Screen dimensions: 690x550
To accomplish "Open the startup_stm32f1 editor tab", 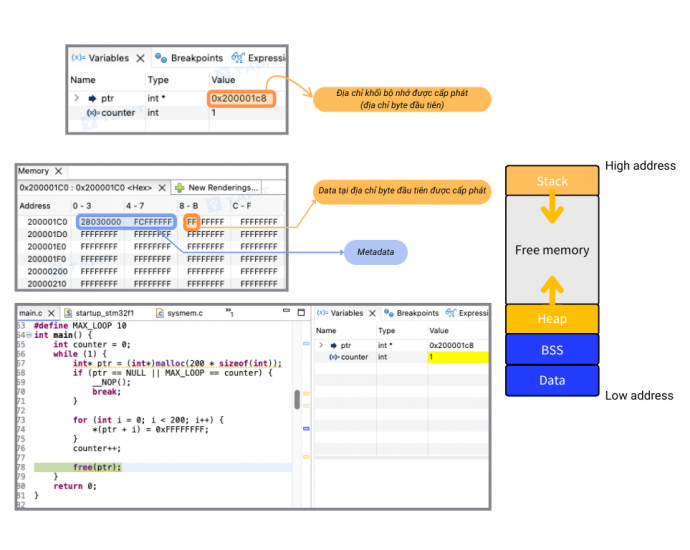I will pyautogui.click(x=99, y=313).
